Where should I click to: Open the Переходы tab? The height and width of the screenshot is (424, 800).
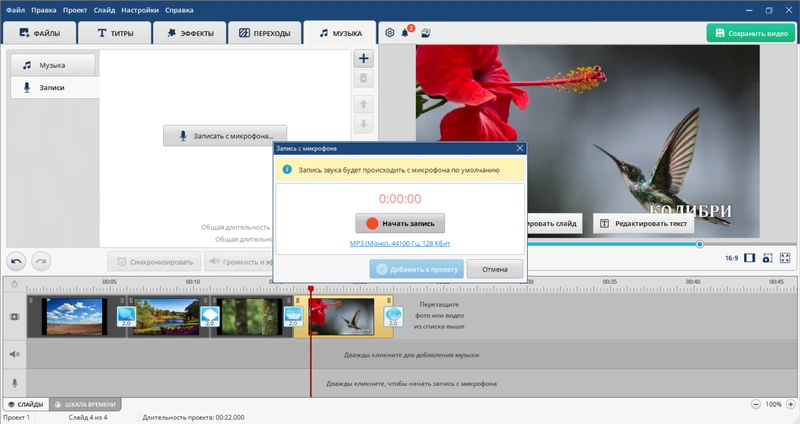(265, 33)
